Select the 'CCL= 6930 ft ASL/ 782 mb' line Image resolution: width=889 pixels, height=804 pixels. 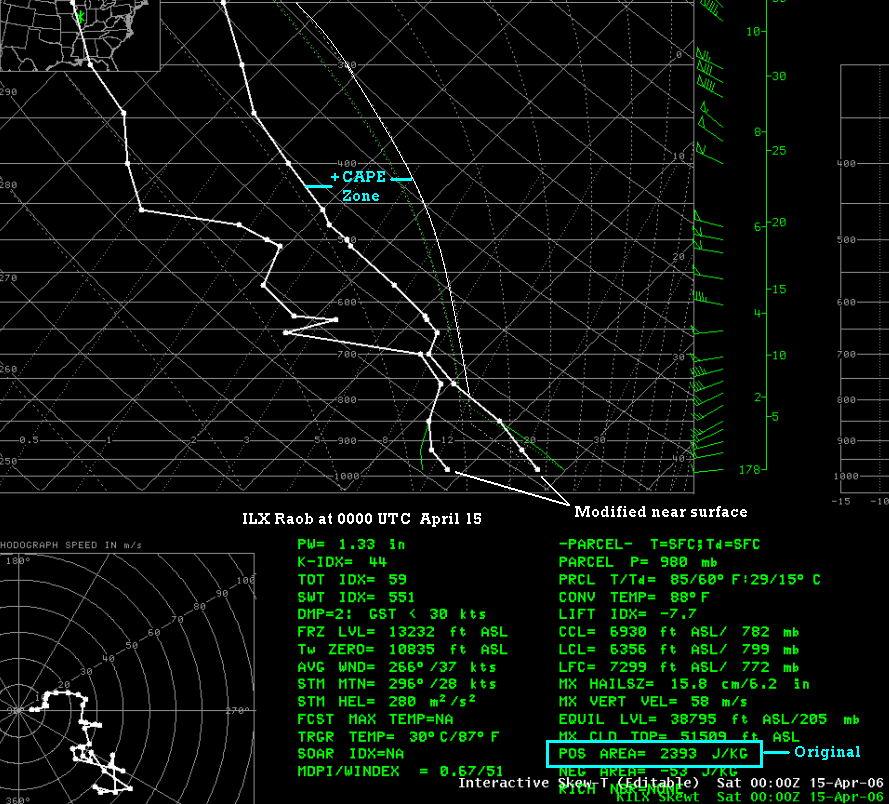click(678, 632)
